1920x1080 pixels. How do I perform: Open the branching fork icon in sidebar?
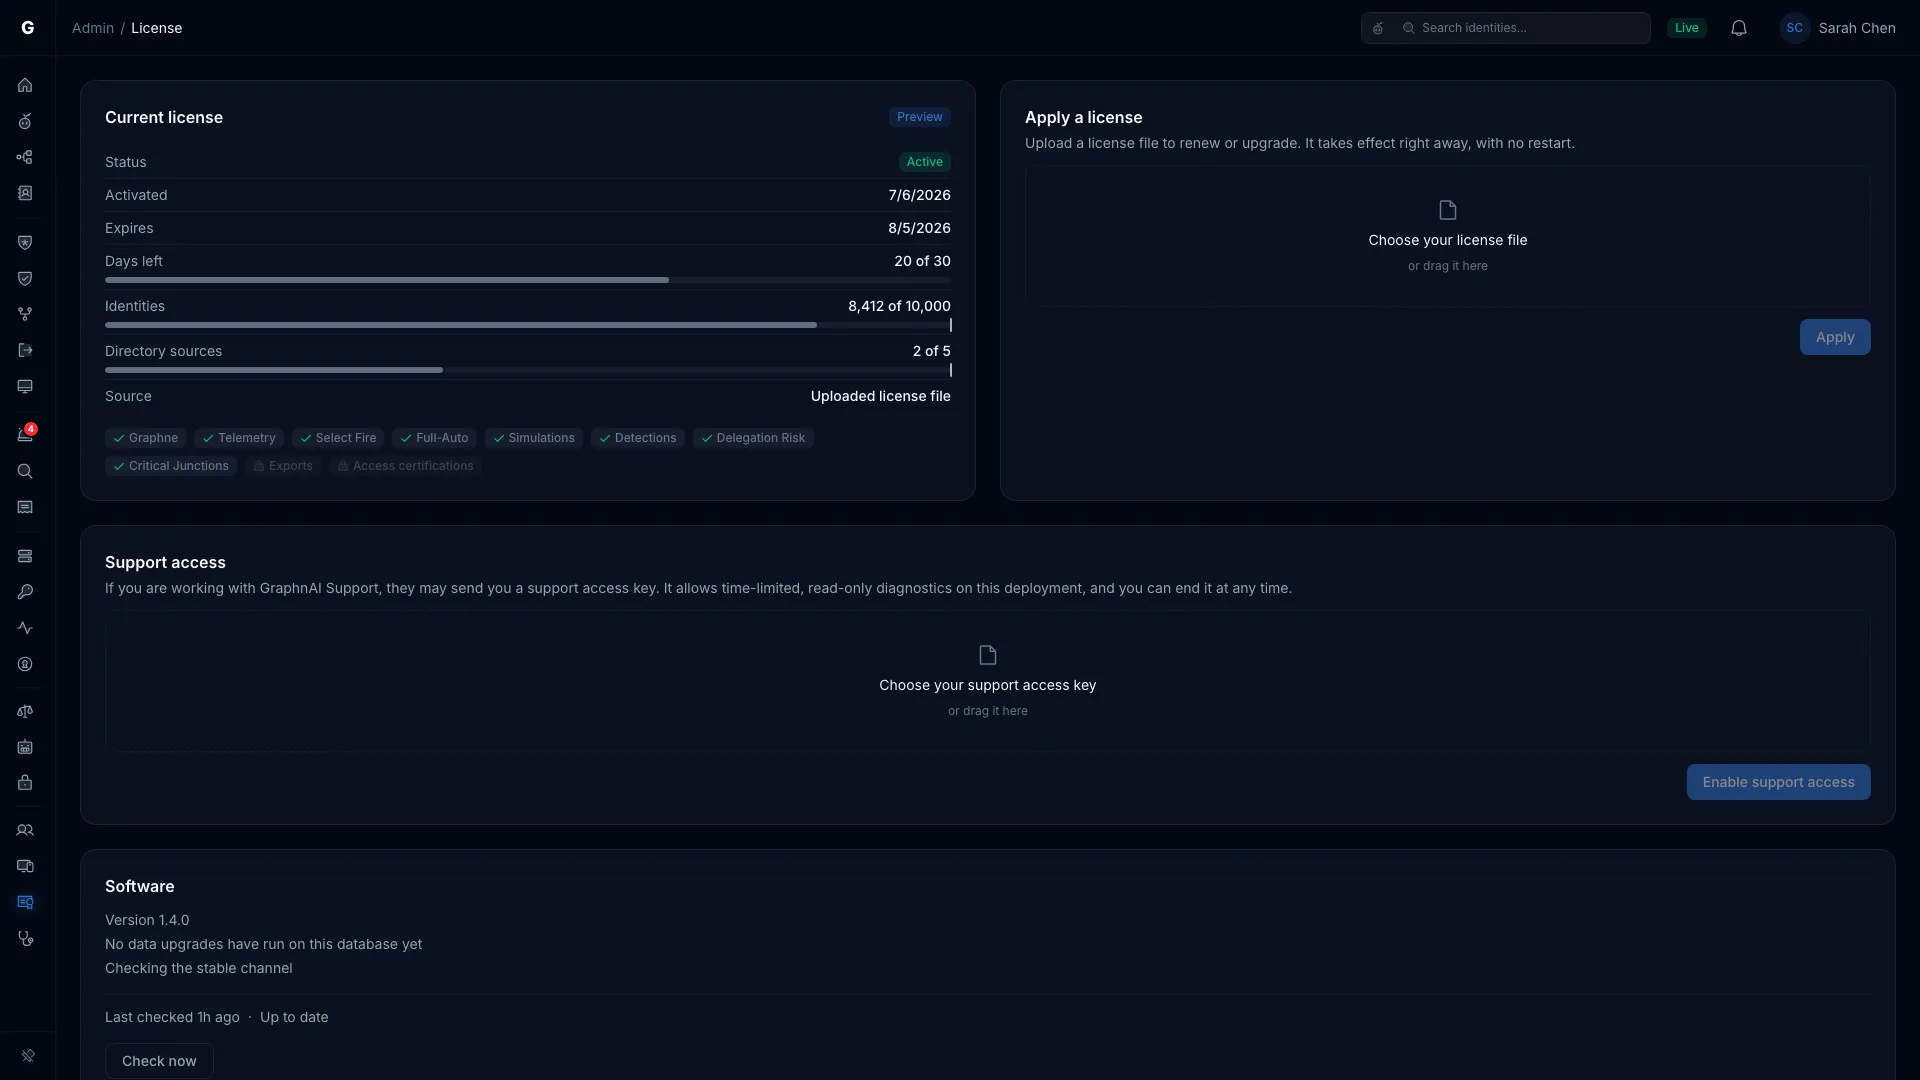(x=25, y=314)
